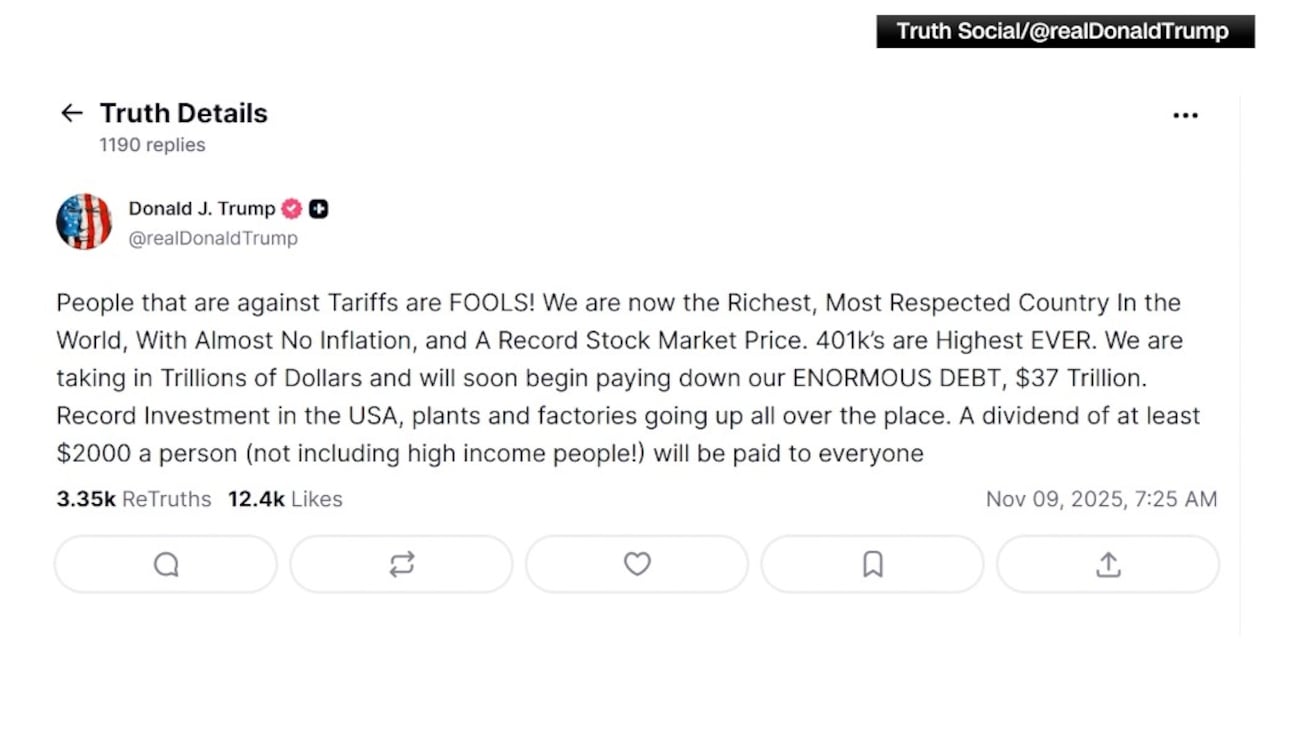Click the Truth Details page heading
The height and width of the screenshot is (729, 1300).
[184, 113]
